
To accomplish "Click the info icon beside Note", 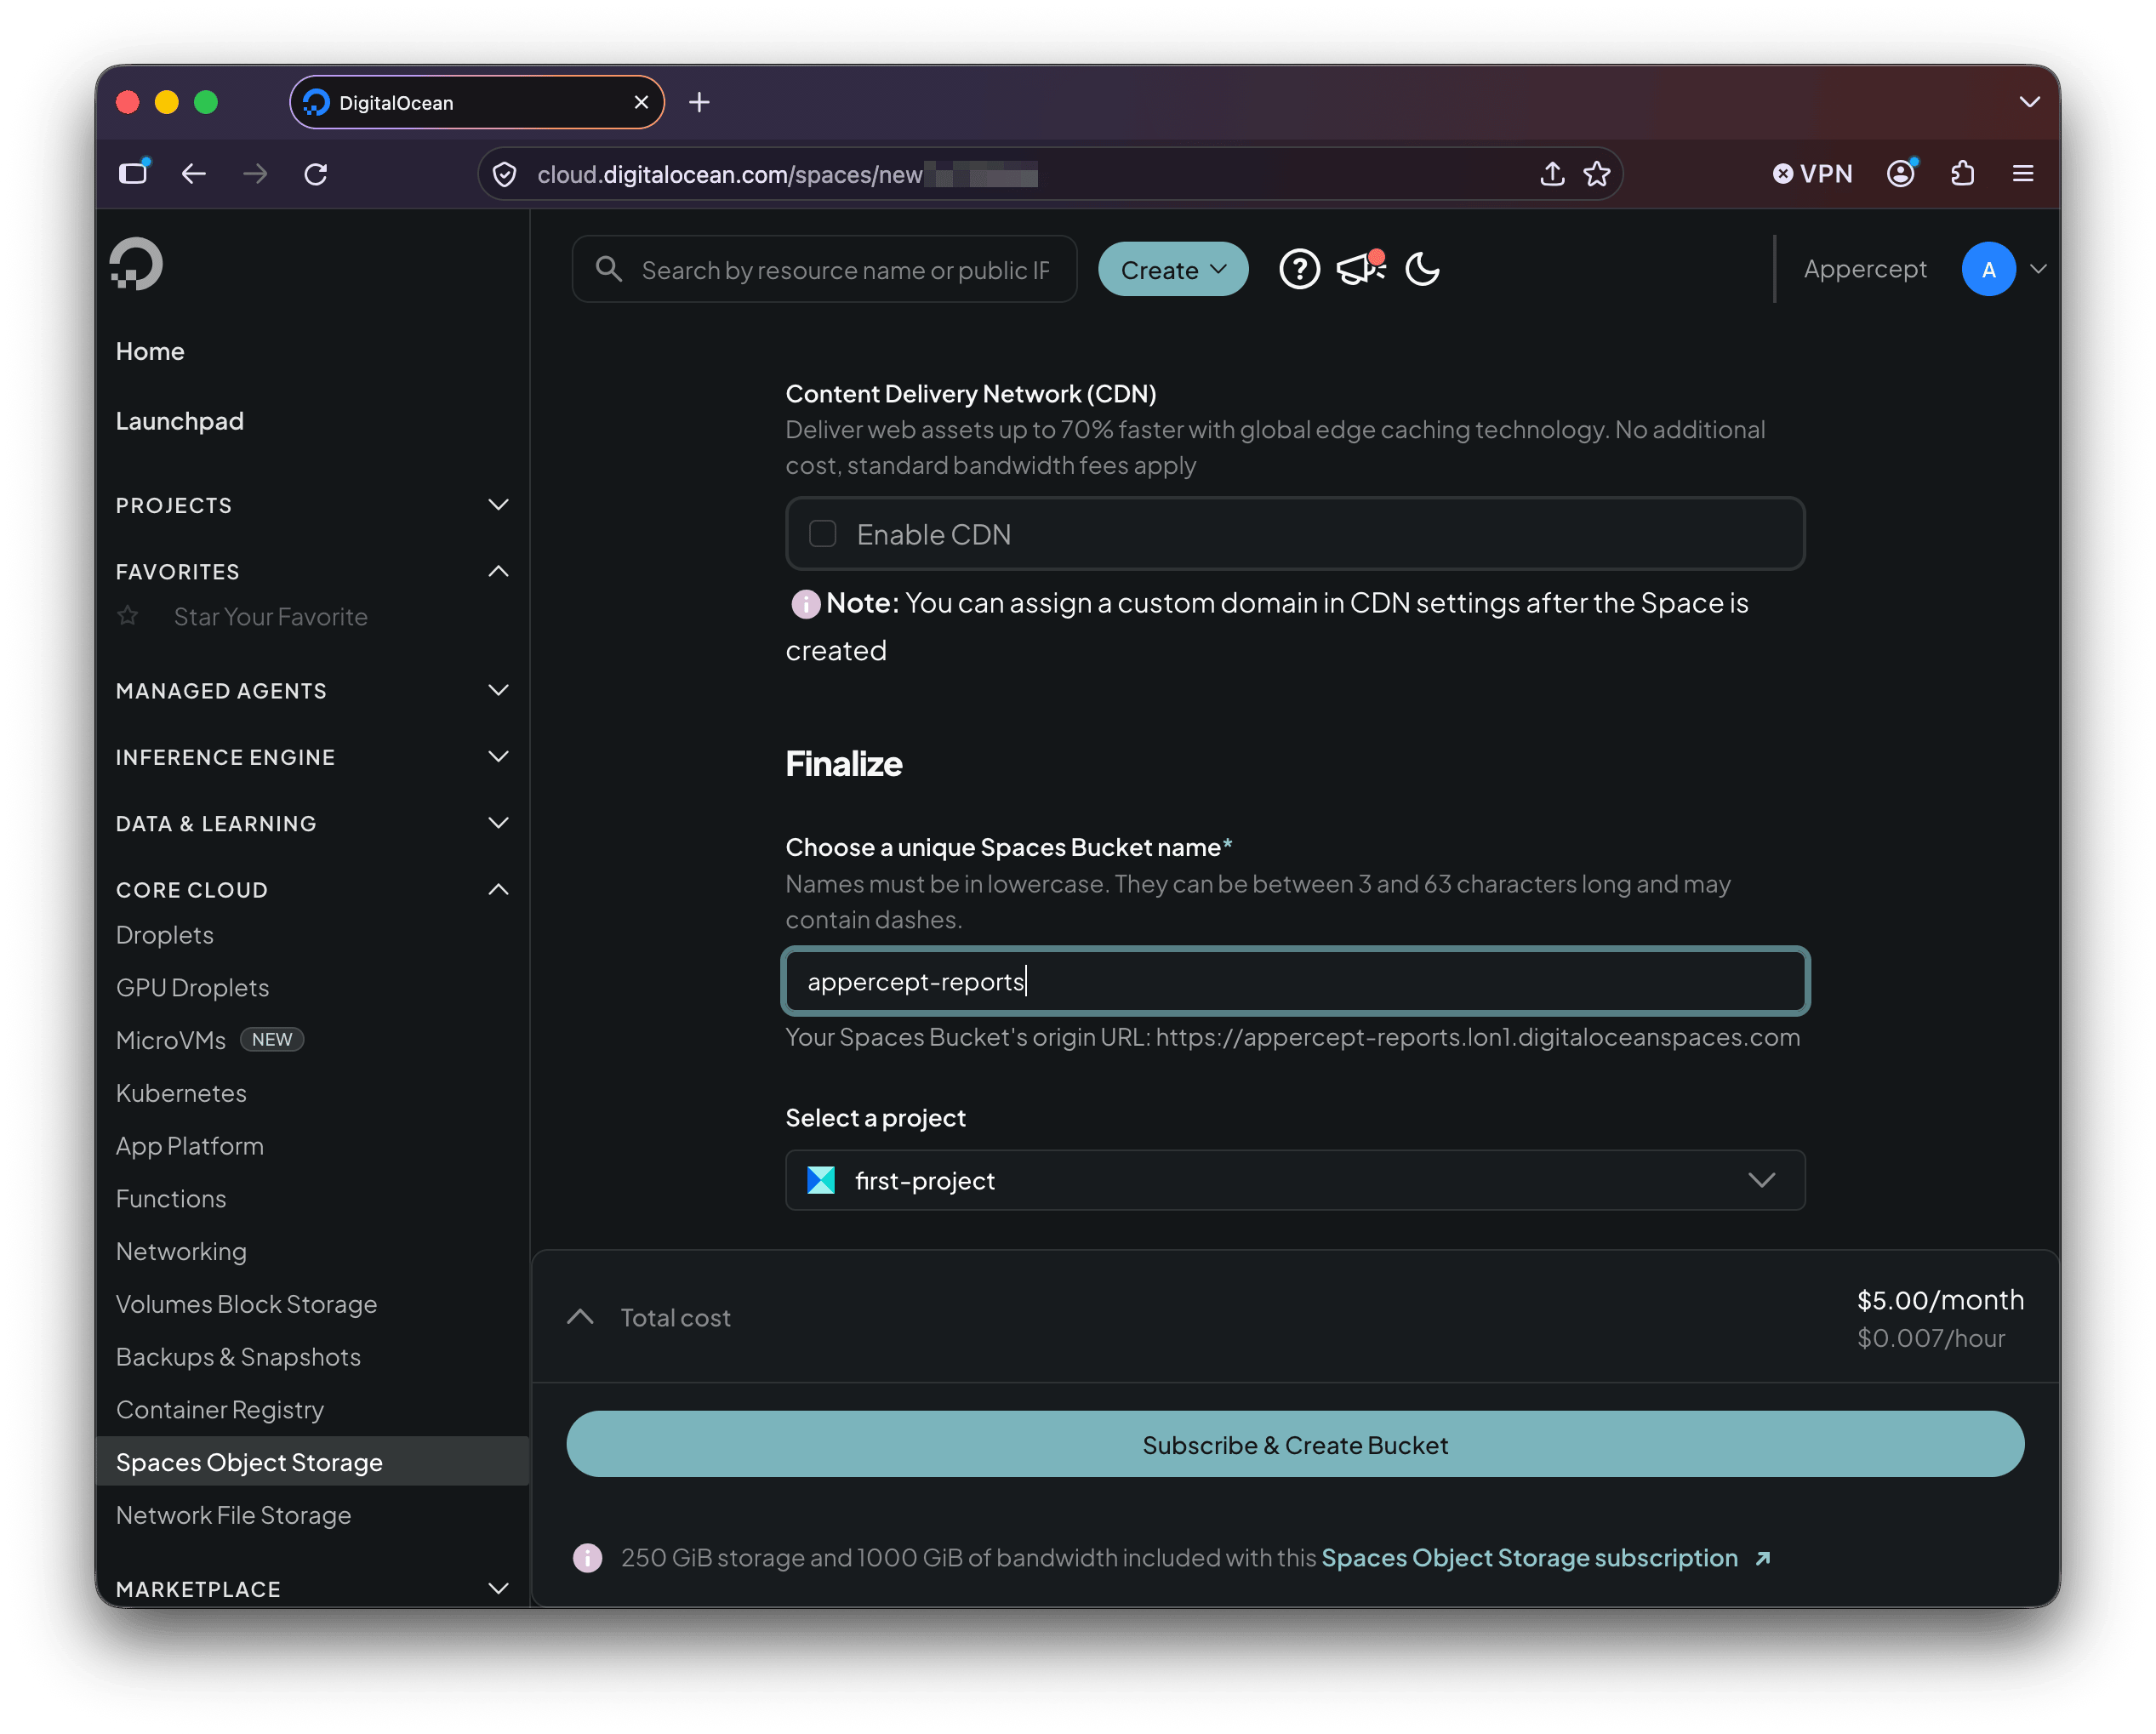I will pos(805,603).
